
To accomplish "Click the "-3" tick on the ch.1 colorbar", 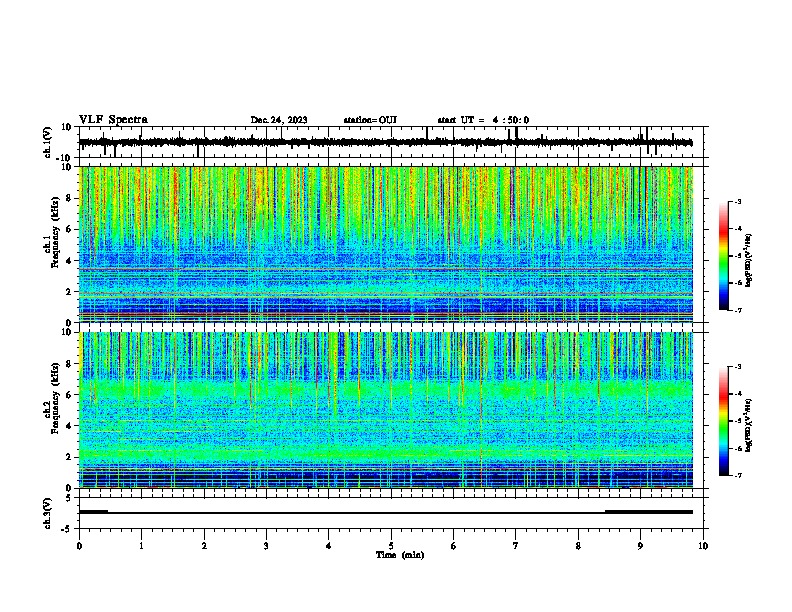I will 737,201.
